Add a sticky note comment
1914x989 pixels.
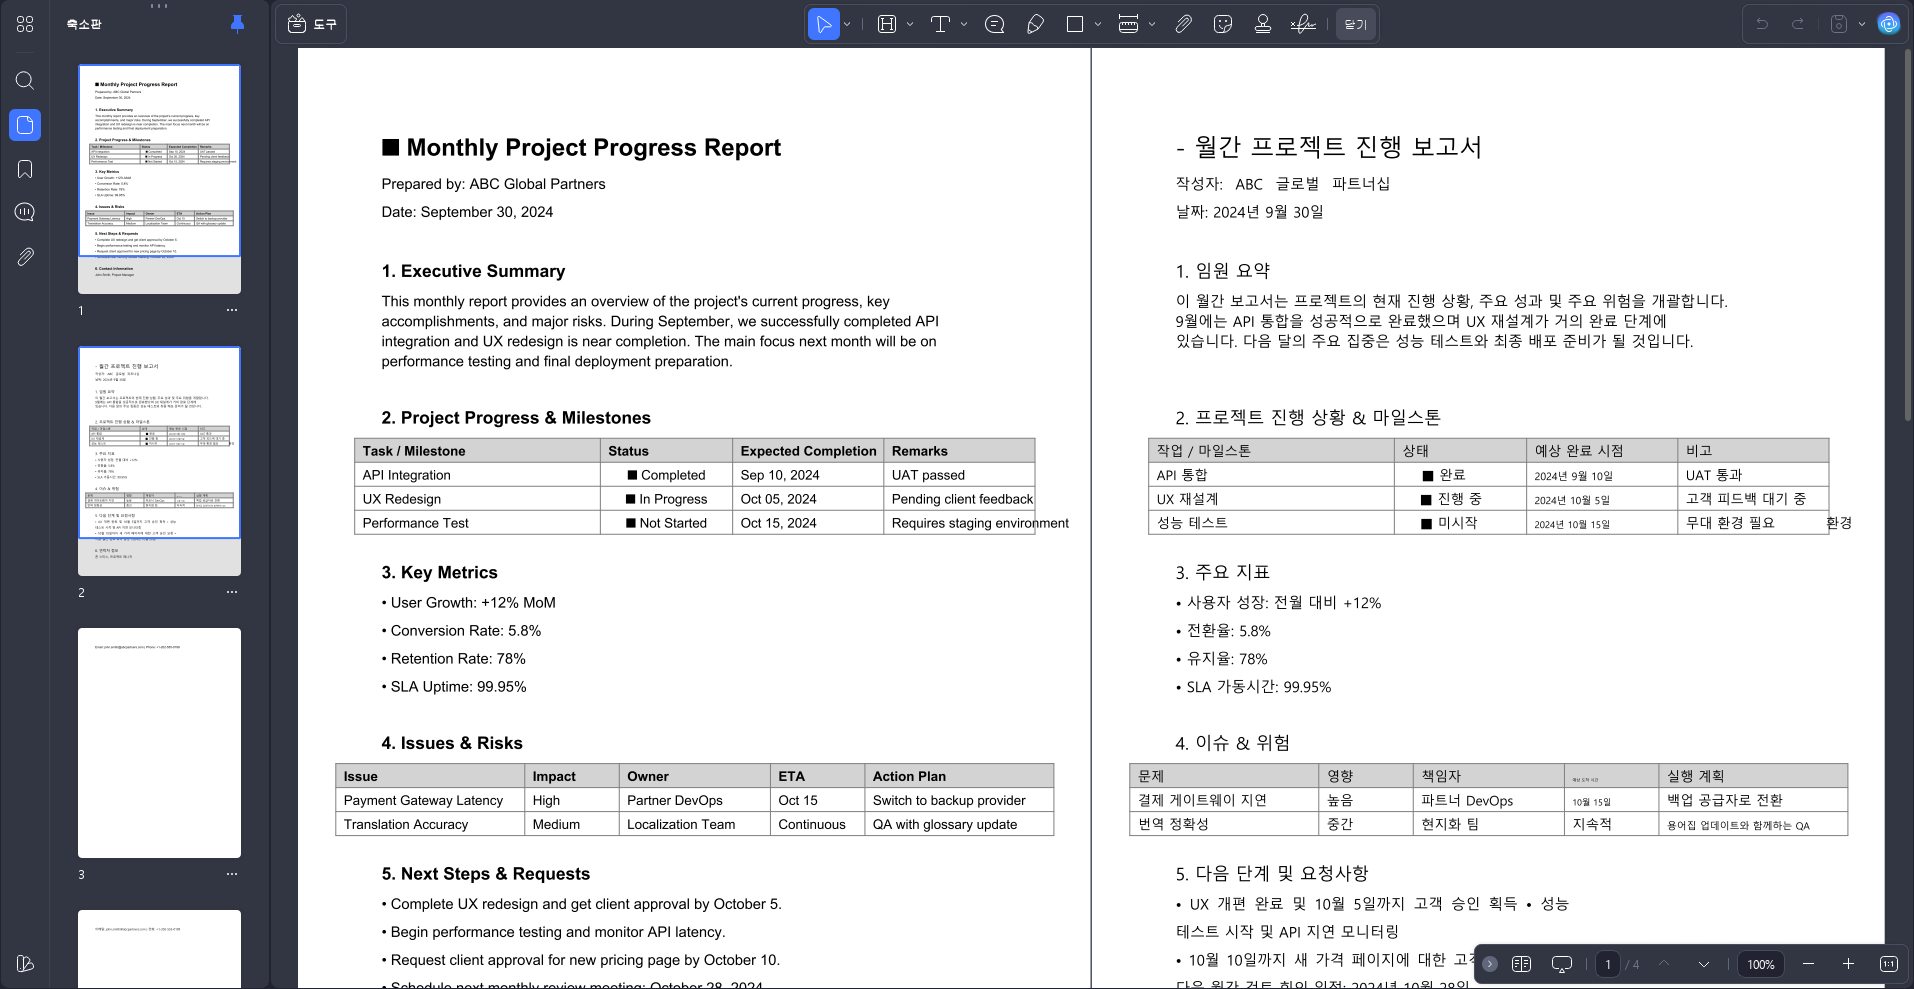(x=995, y=24)
